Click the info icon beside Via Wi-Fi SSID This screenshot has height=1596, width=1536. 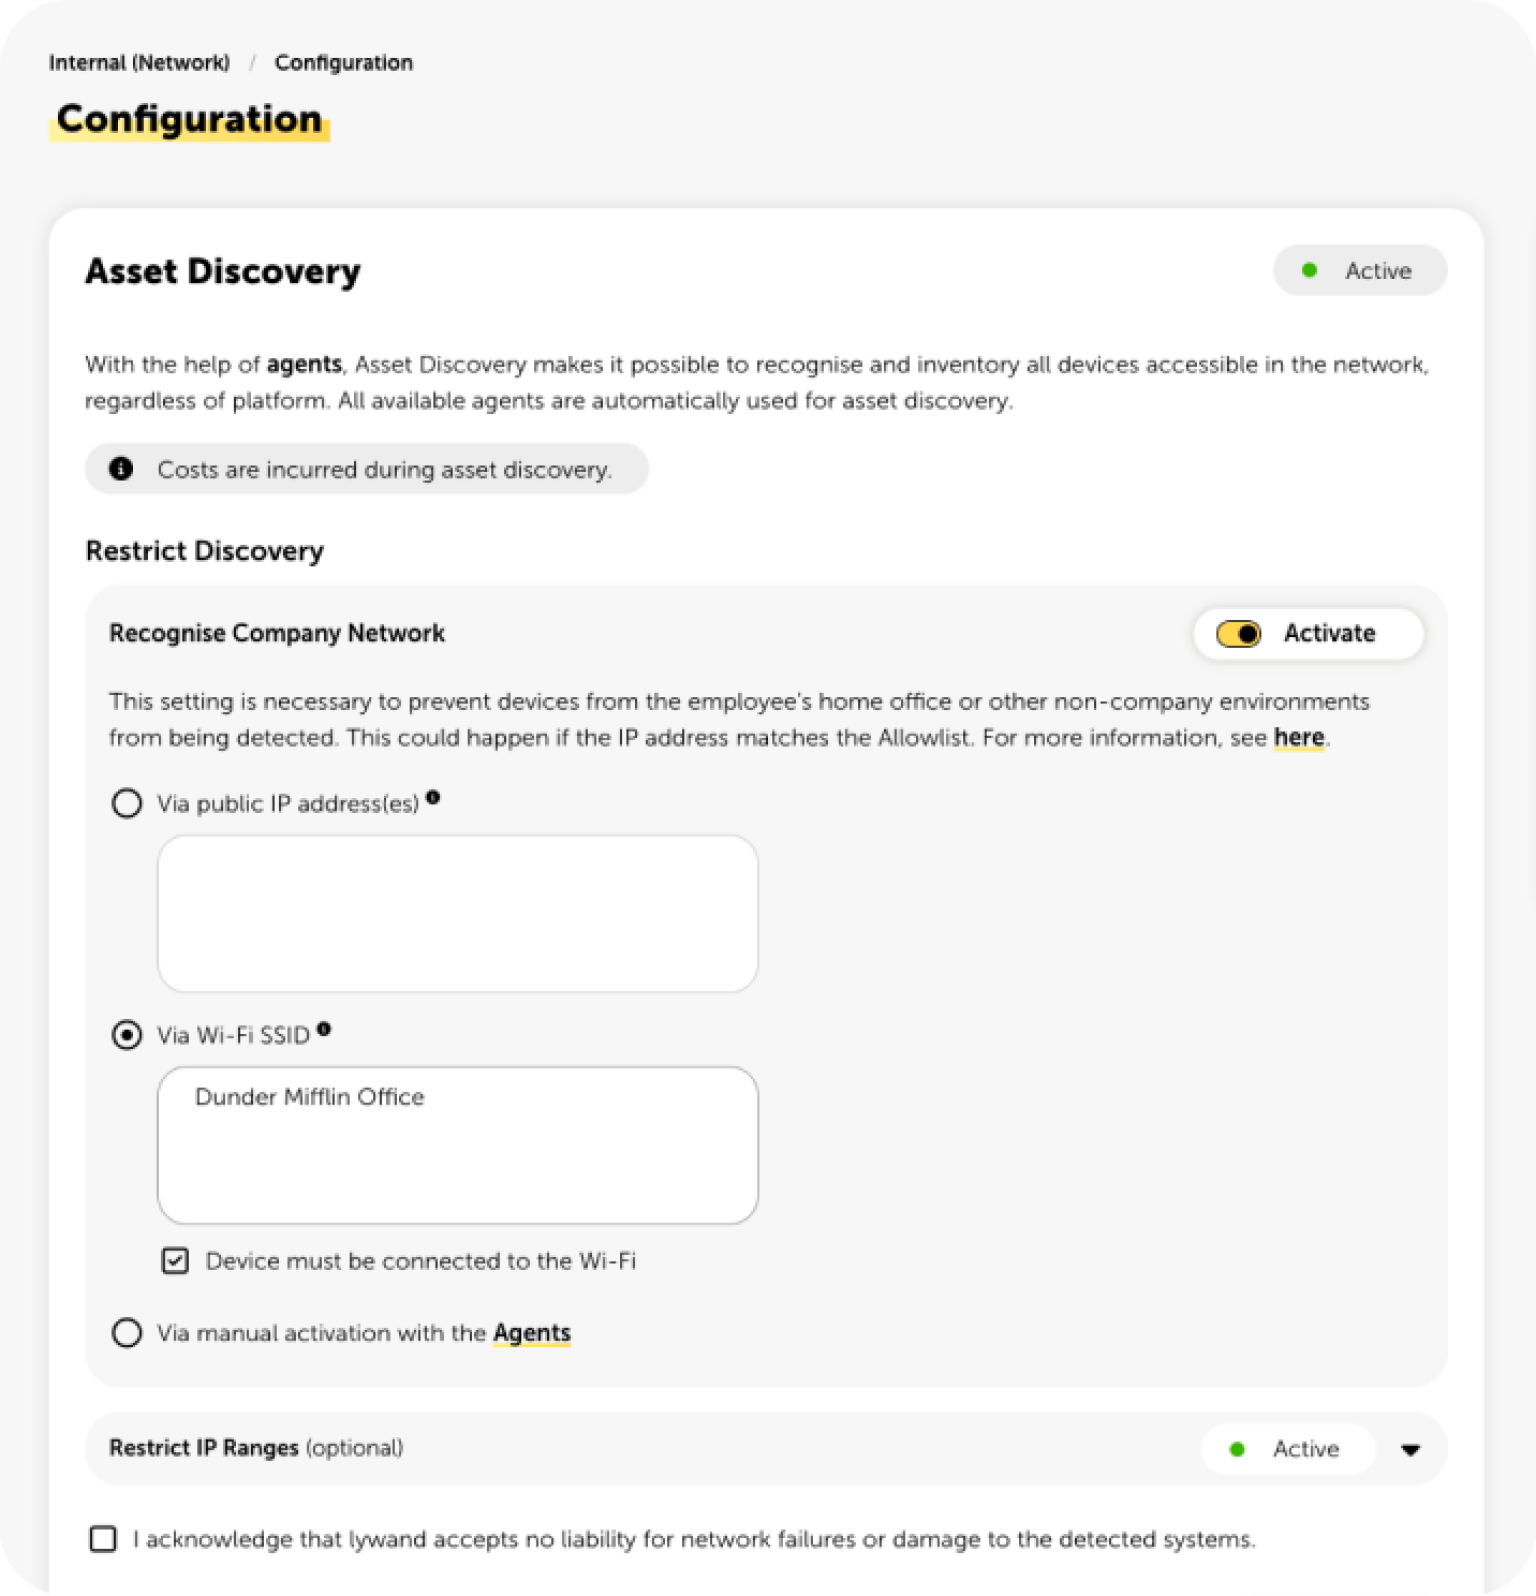click(x=325, y=1028)
